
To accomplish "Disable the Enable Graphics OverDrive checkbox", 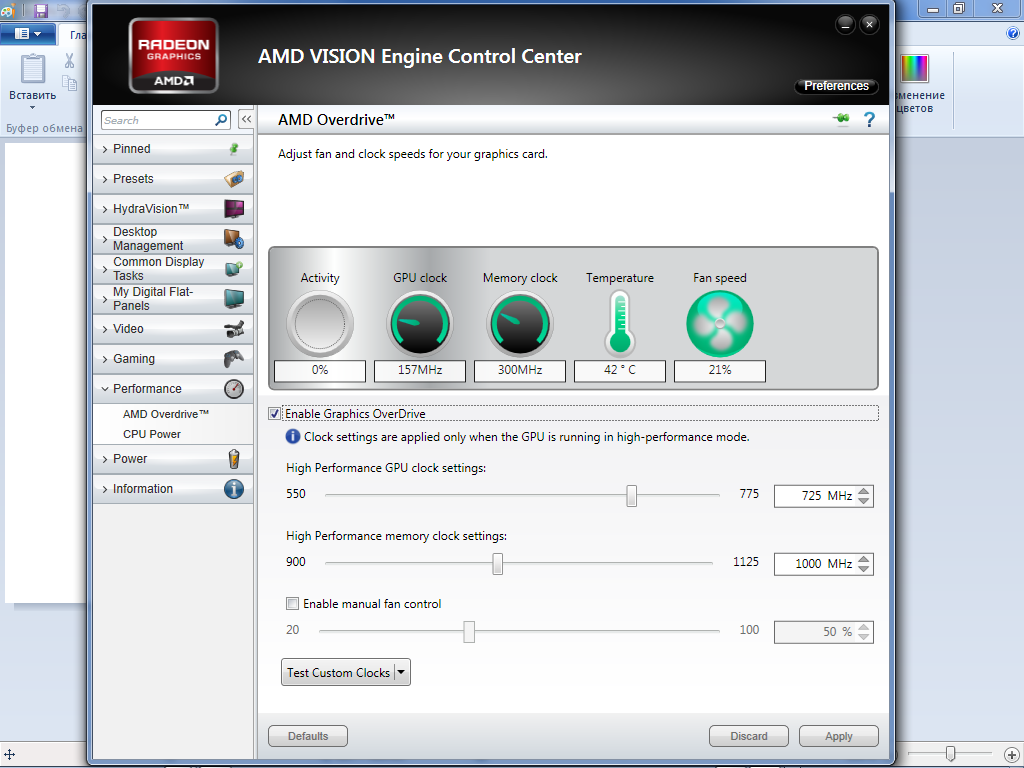I will coord(275,413).
